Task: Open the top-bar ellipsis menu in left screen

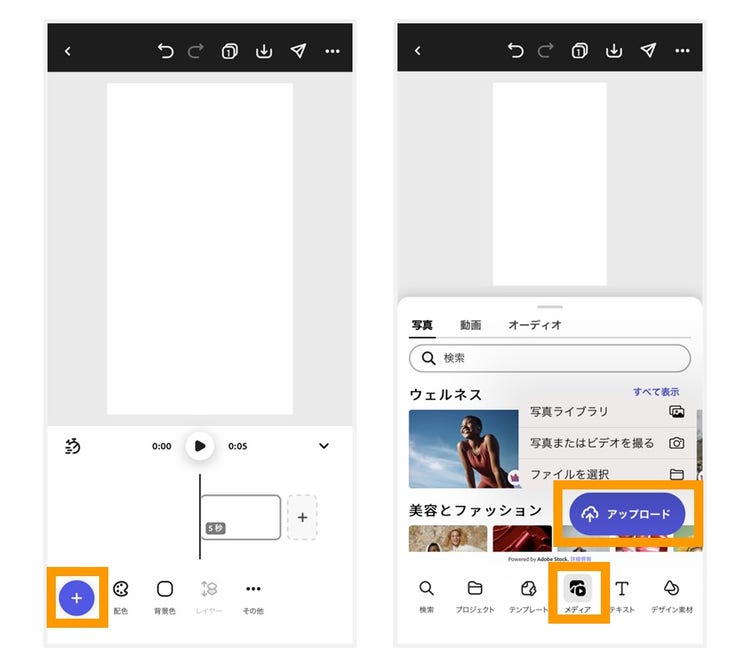Action: point(332,51)
